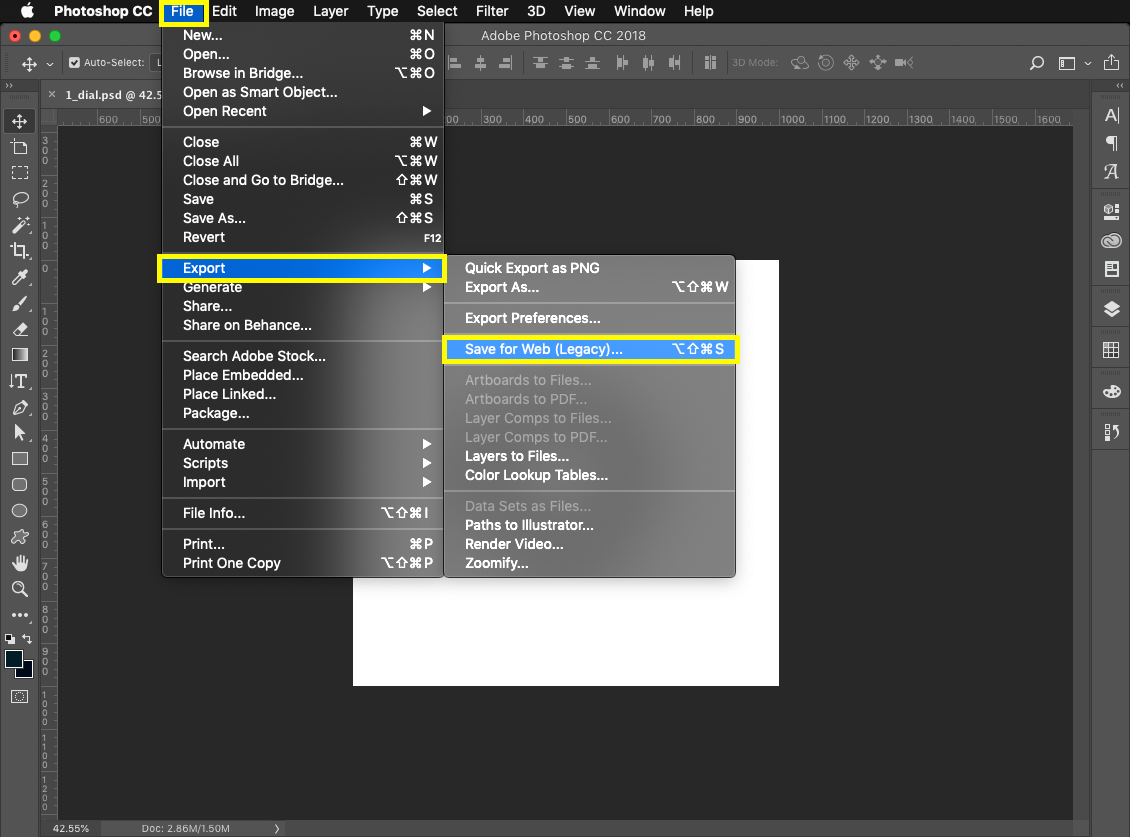Image resolution: width=1130 pixels, height=837 pixels.
Task: Choose Save for Web (Legacy)
Action: point(590,349)
